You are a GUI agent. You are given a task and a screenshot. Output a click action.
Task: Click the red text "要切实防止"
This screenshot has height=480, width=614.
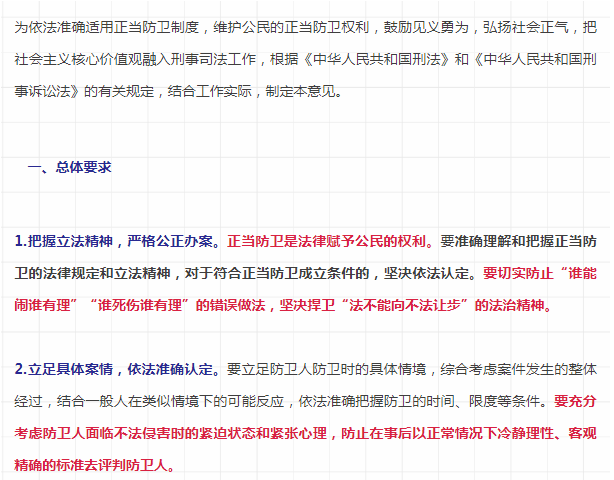coord(518,273)
